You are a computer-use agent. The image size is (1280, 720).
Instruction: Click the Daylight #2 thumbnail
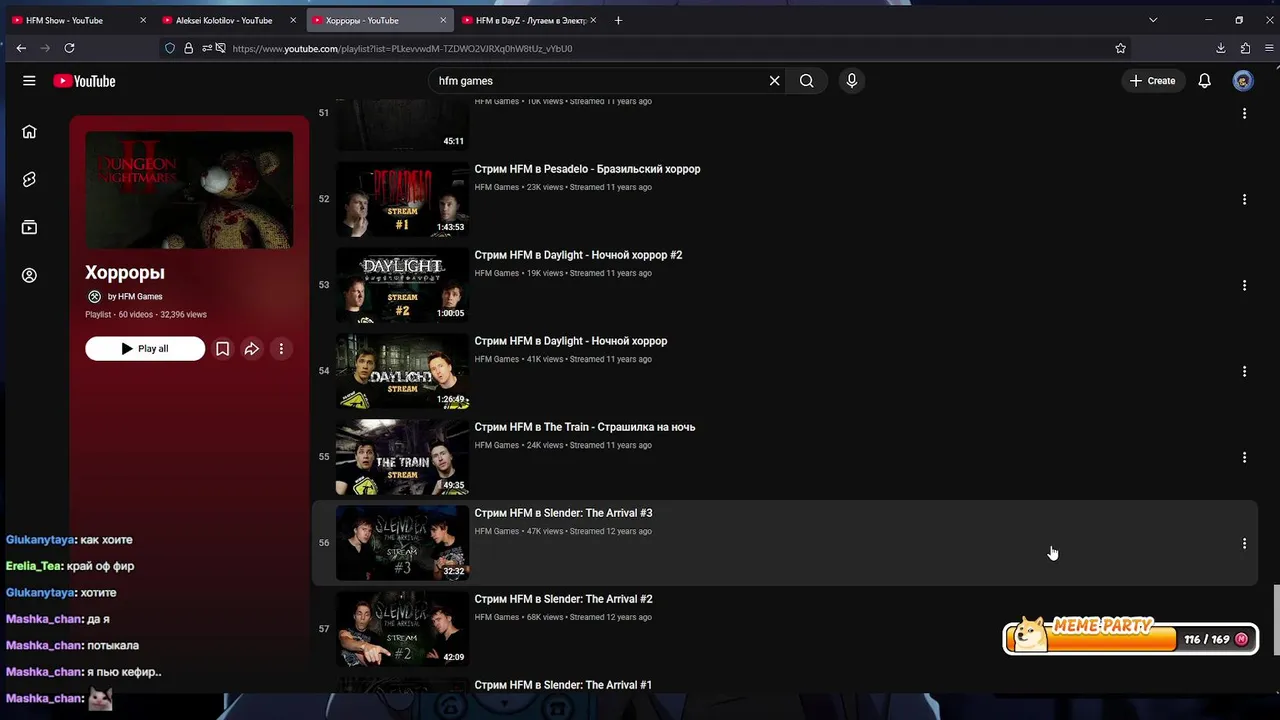click(x=402, y=285)
